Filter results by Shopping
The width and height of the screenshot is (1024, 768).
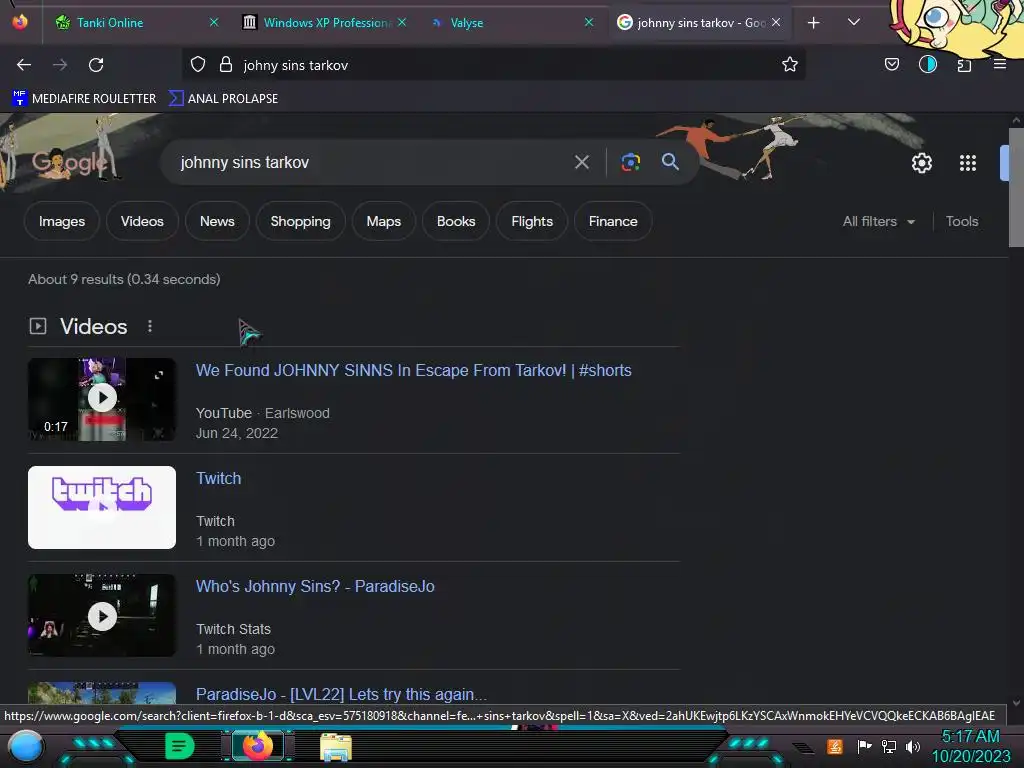tap(300, 221)
